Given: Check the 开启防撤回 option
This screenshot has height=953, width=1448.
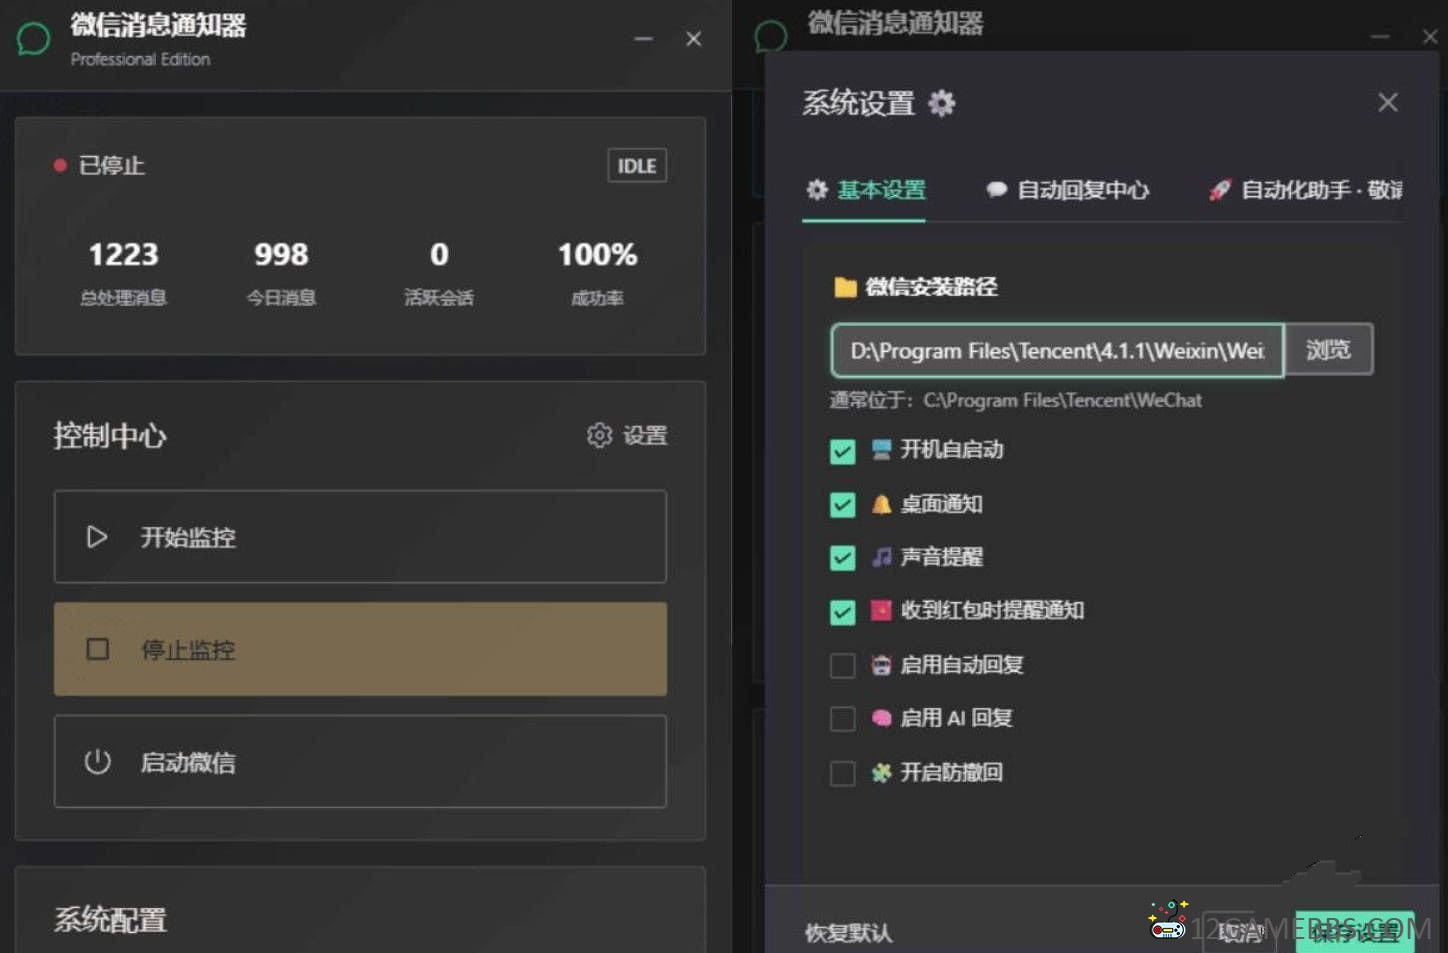Looking at the screenshot, I should pos(842,773).
